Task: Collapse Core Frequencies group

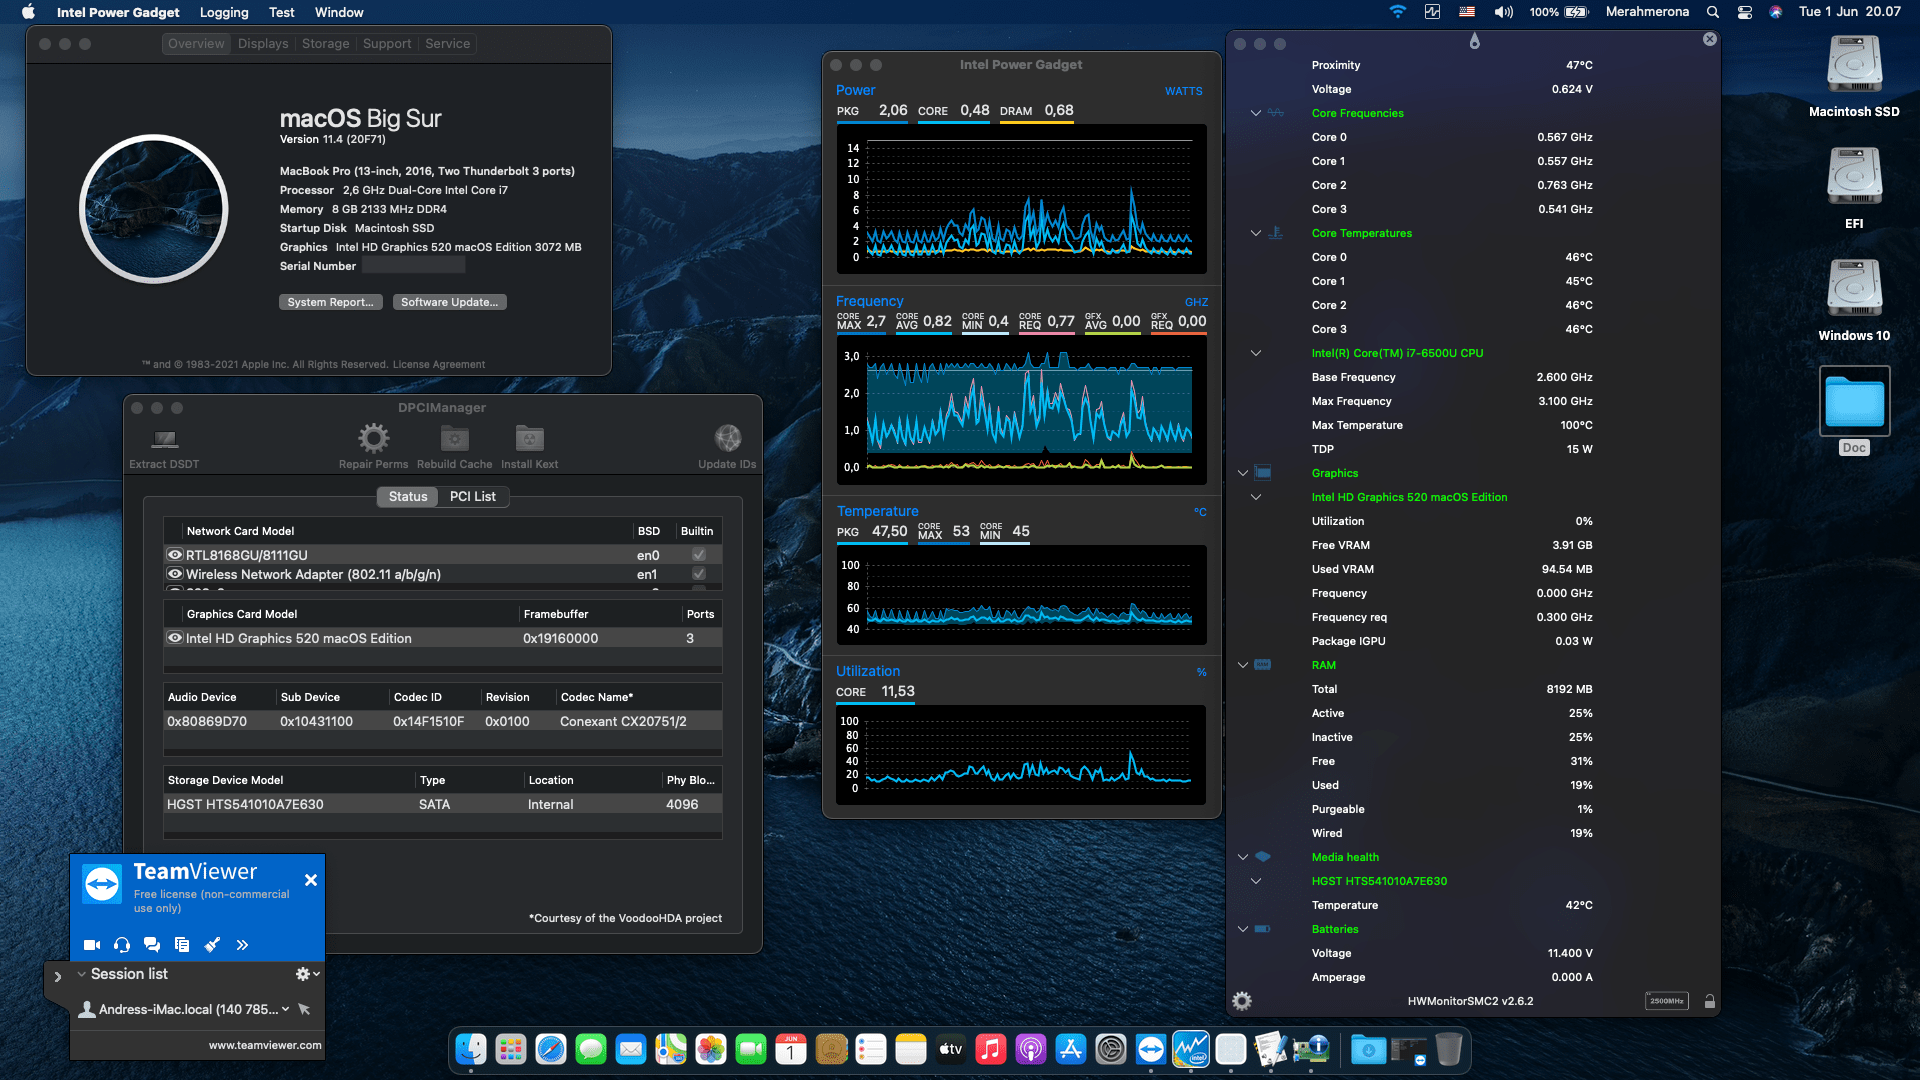Action: (1256, 113)
